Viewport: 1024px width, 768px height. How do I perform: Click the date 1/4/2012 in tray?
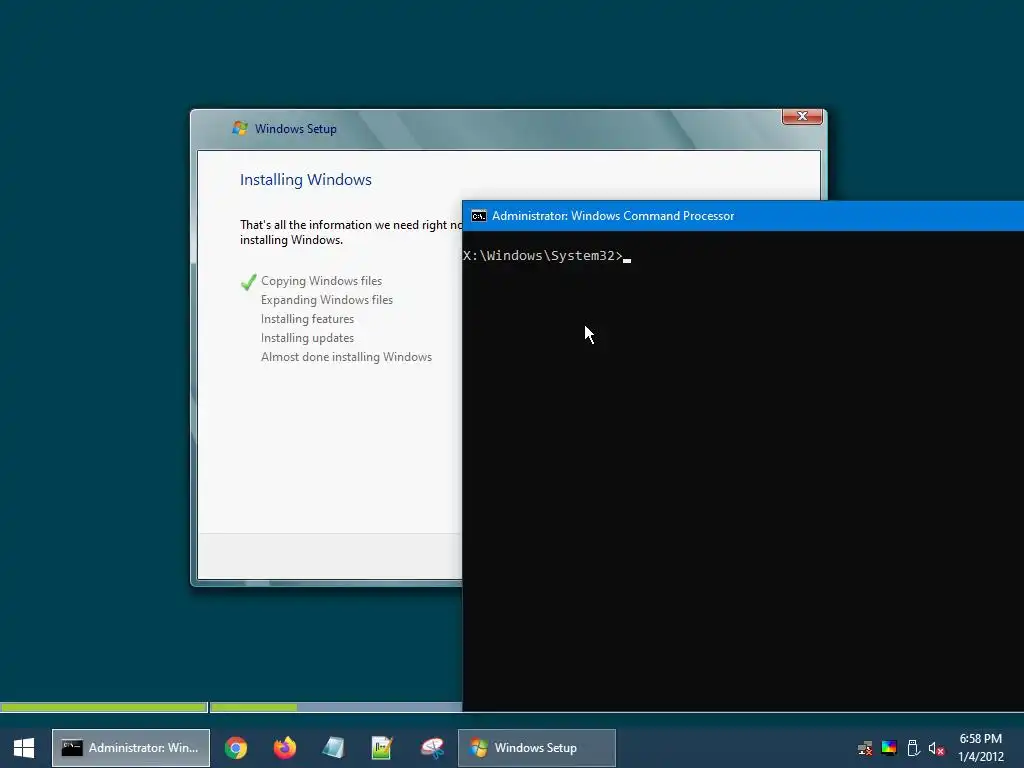pyautogui.click(x=980, y=757)
